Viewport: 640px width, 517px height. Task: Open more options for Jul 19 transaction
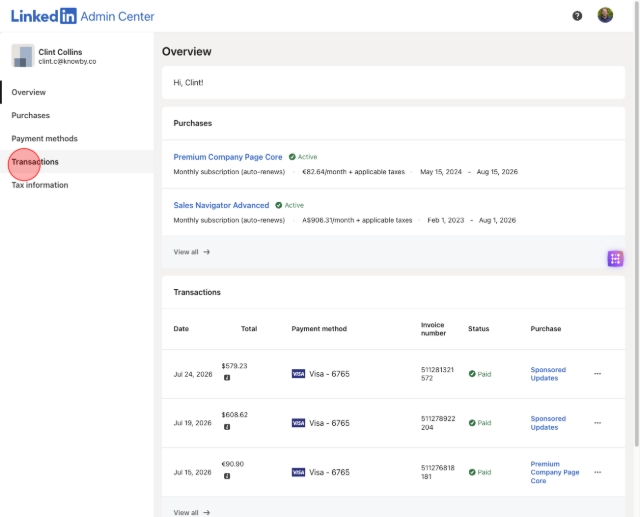coord(598,423)
